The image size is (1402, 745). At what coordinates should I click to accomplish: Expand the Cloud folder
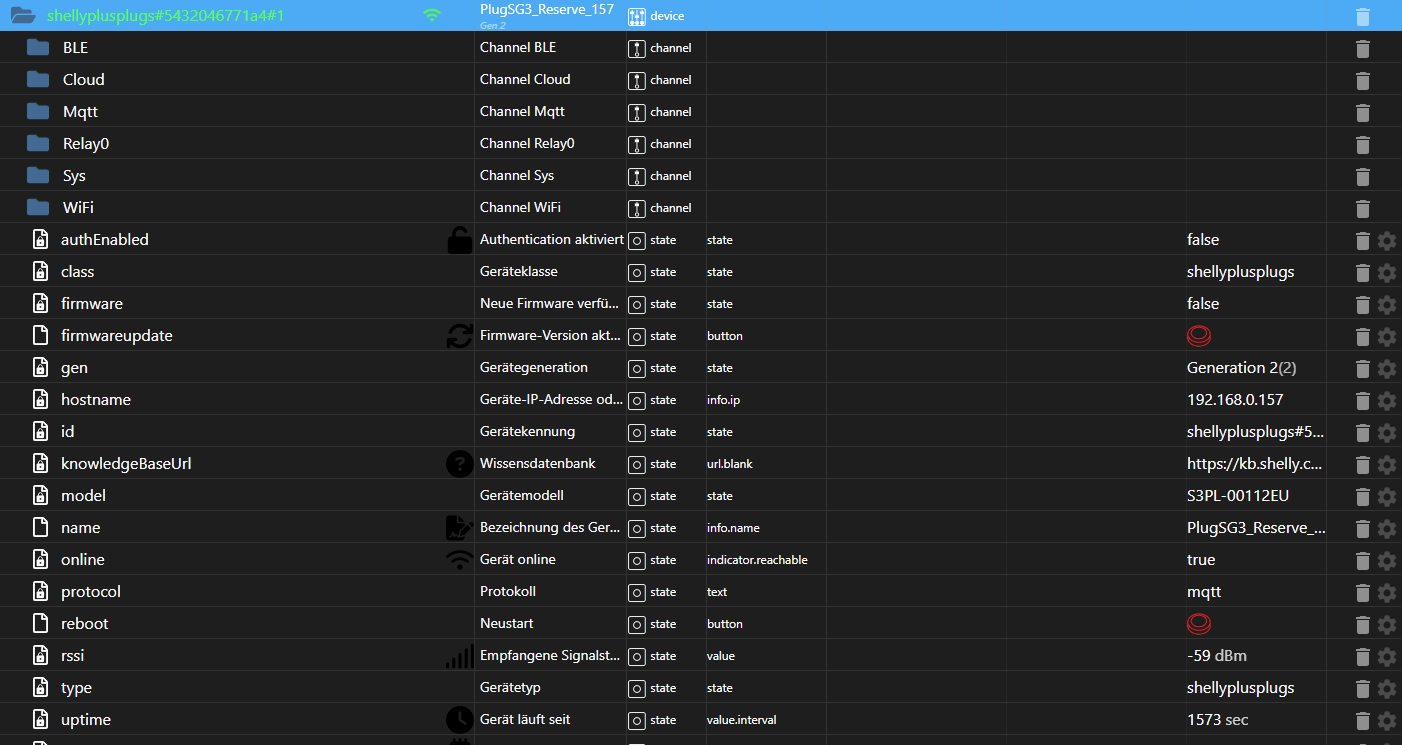(x=38, y=79)
